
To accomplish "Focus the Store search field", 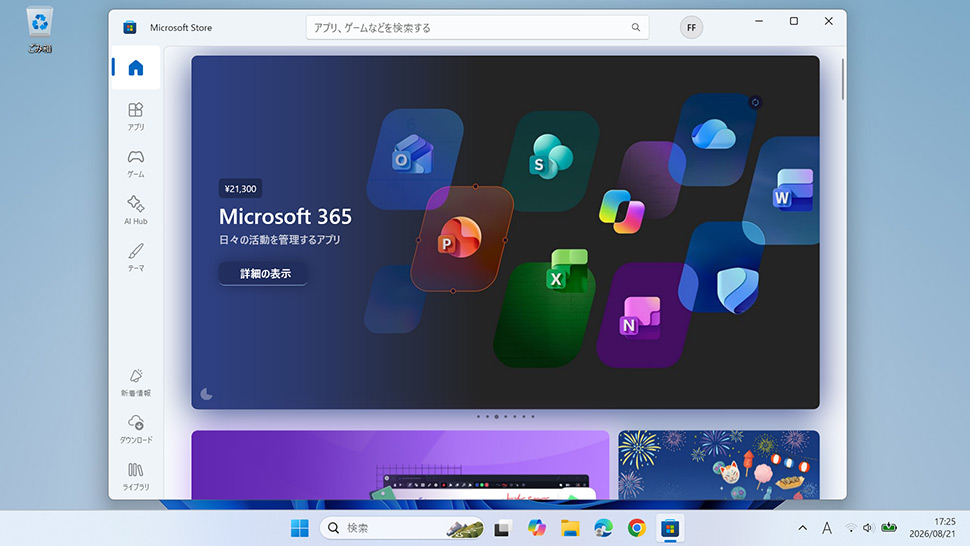I will pyautogui.click(x=477, y=27).
